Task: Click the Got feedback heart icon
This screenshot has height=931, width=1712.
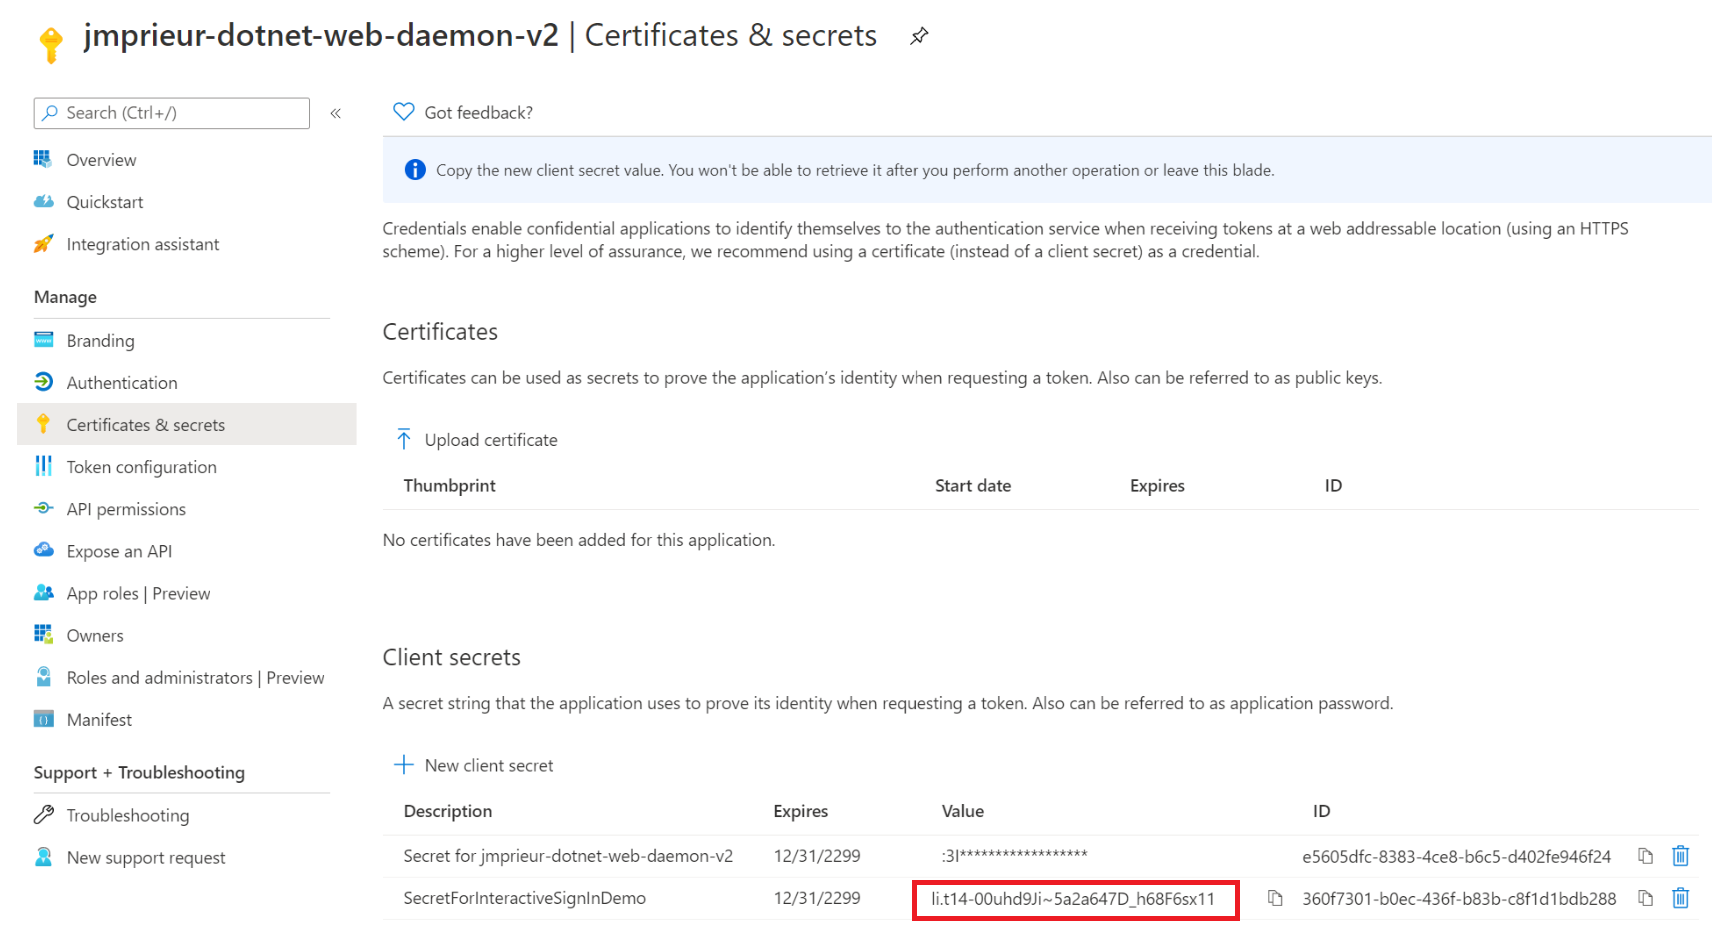Action: click(x=404, y=112)
